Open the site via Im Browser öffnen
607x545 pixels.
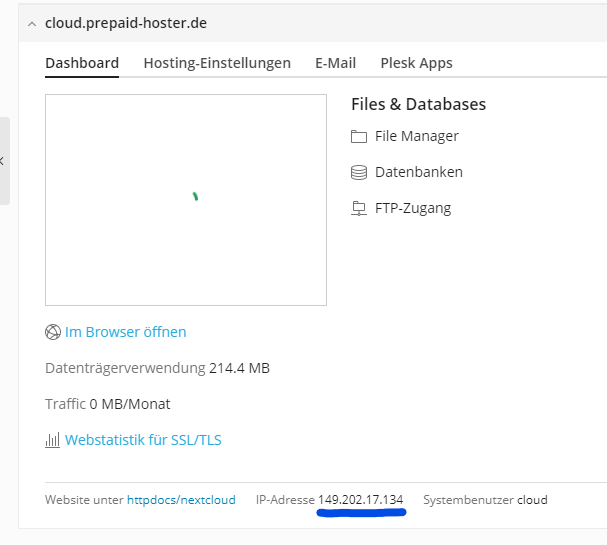tap(125, 332)
